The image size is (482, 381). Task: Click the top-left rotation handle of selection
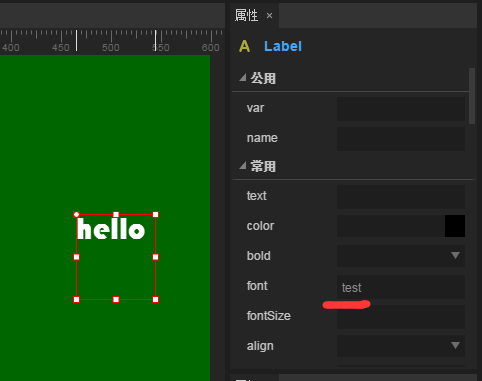tap(76, 214)
